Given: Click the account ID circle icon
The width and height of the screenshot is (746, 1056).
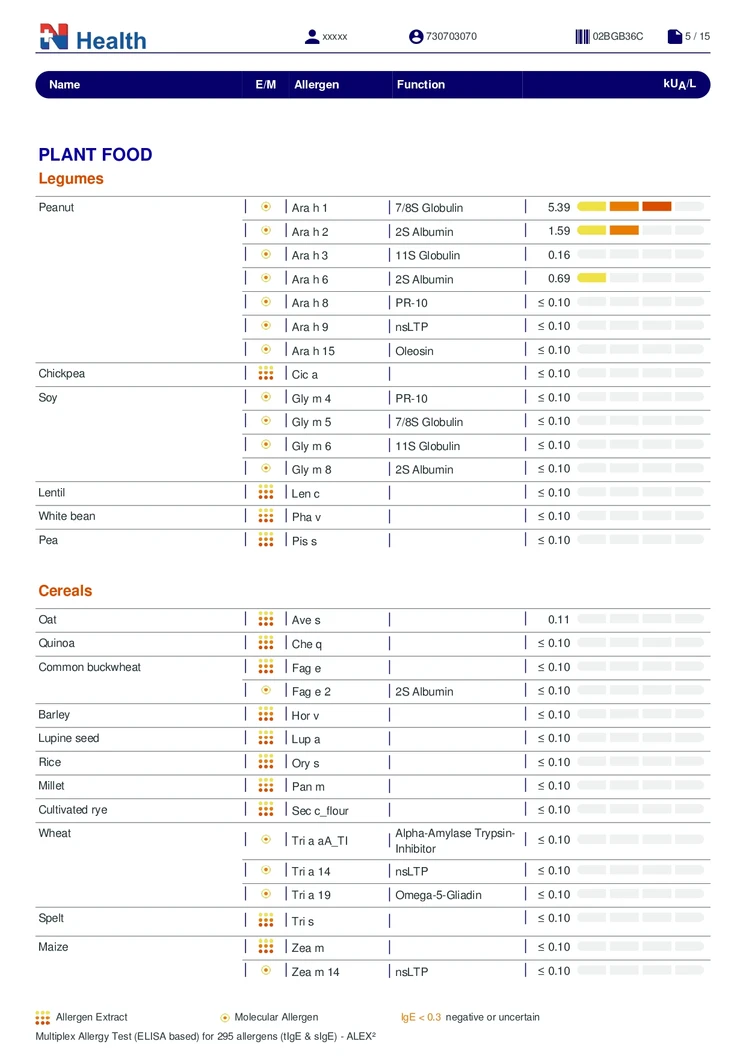Looking at the screenshot, I should point(416,37).
